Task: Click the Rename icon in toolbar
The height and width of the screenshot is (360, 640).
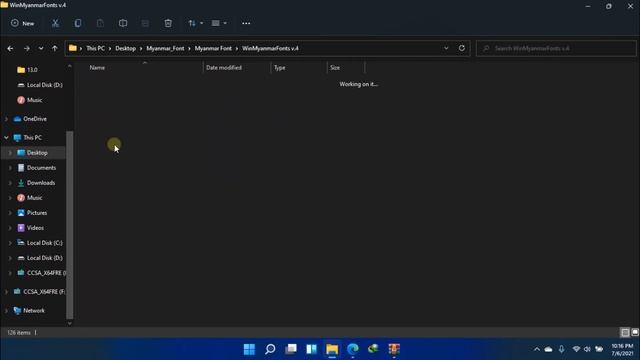Action: click(x=123, y=23)
